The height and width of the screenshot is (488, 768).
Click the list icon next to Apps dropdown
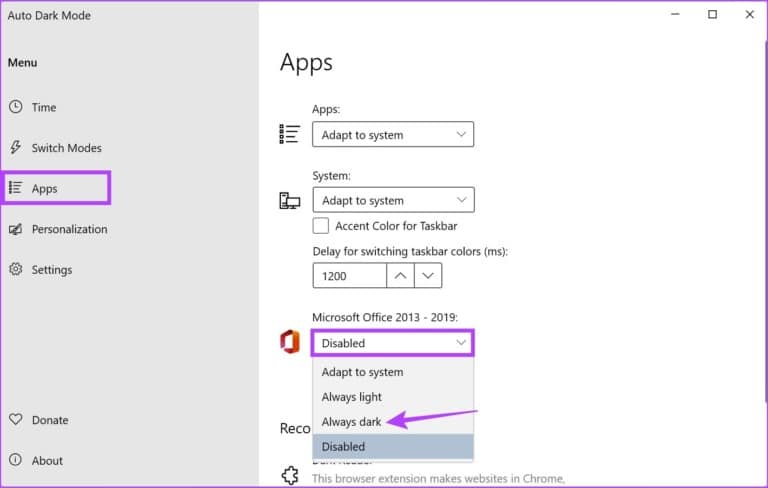[x=289, y=134]
